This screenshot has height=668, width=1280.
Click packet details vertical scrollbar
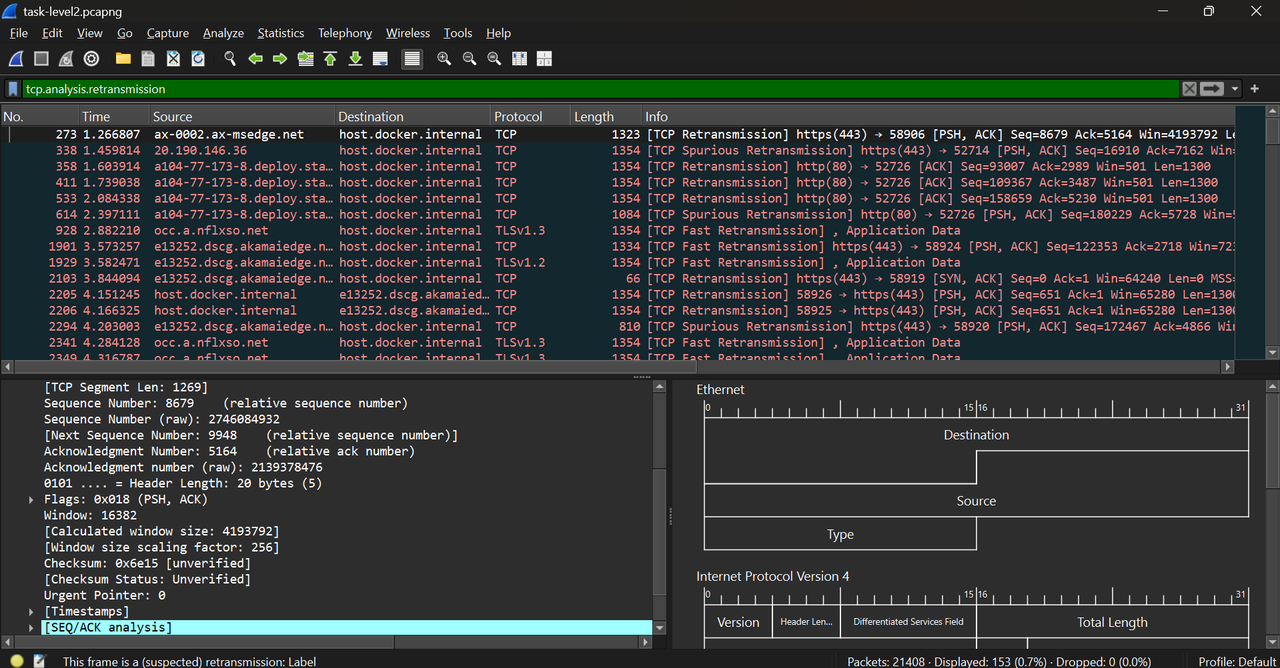point(659,506)
